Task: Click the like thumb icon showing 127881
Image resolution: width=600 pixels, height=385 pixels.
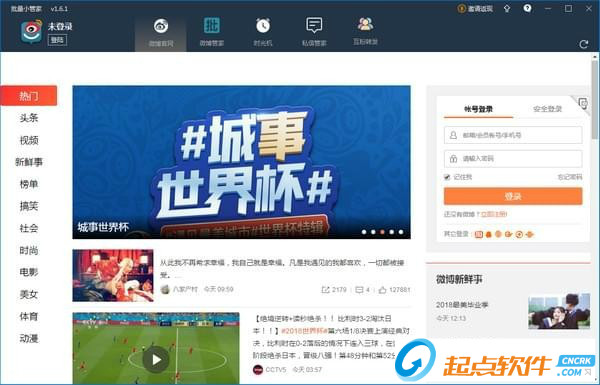Action: tap(382, 290)
